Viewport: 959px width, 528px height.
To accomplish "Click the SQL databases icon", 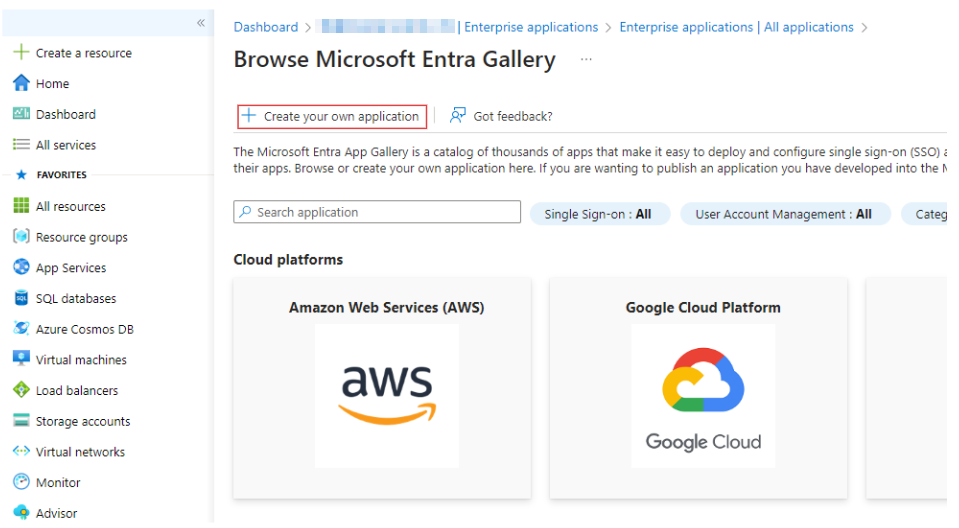I will 21,298.
